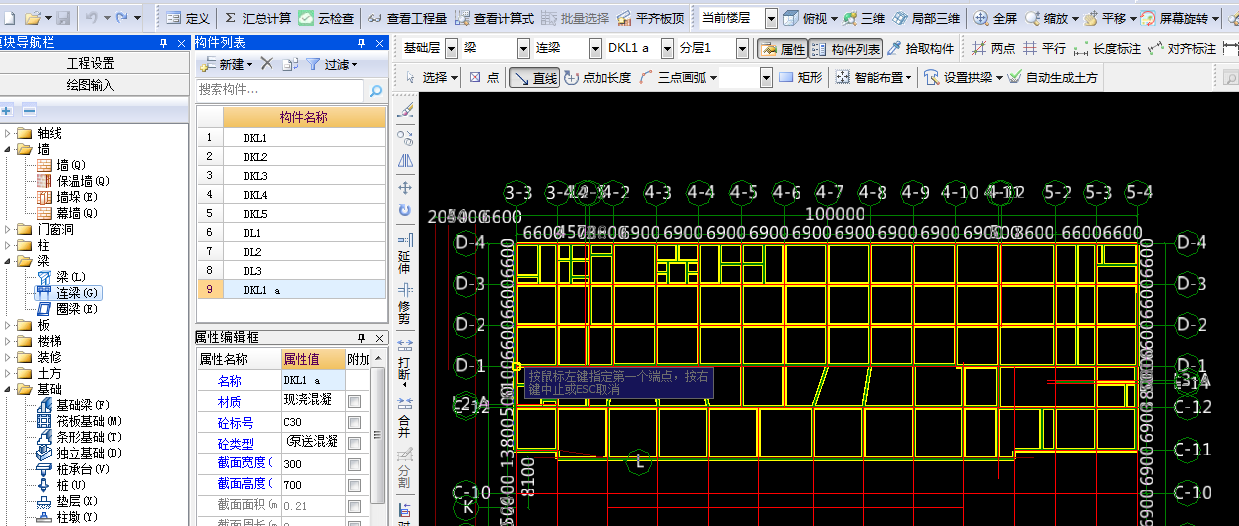Viewport: 1239px width, 526px height.
Task: Open the 当前楼层 current floor dropdown
Action: [x=771, y=19]
